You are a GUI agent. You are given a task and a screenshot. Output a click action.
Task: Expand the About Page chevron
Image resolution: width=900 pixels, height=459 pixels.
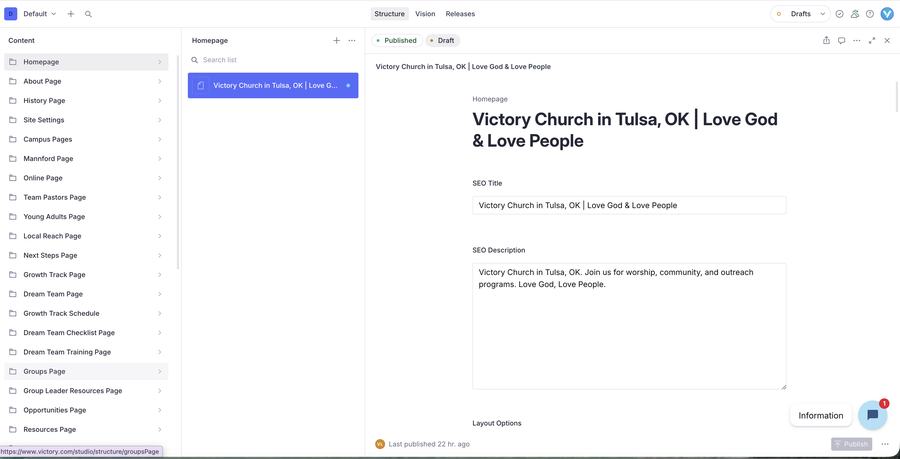pos(160,81)
